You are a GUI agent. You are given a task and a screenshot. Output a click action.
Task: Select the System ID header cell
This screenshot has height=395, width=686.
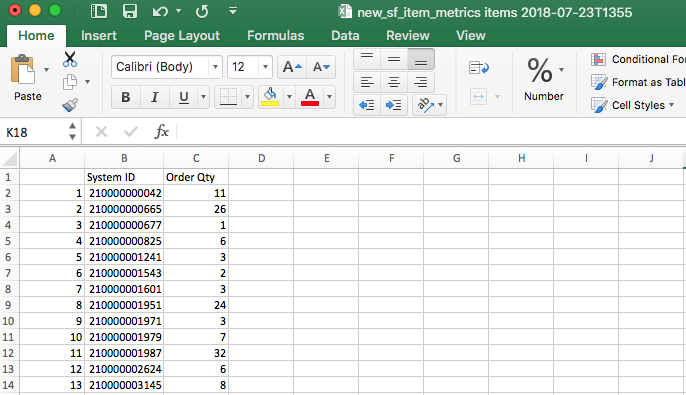tap(124, 177)
